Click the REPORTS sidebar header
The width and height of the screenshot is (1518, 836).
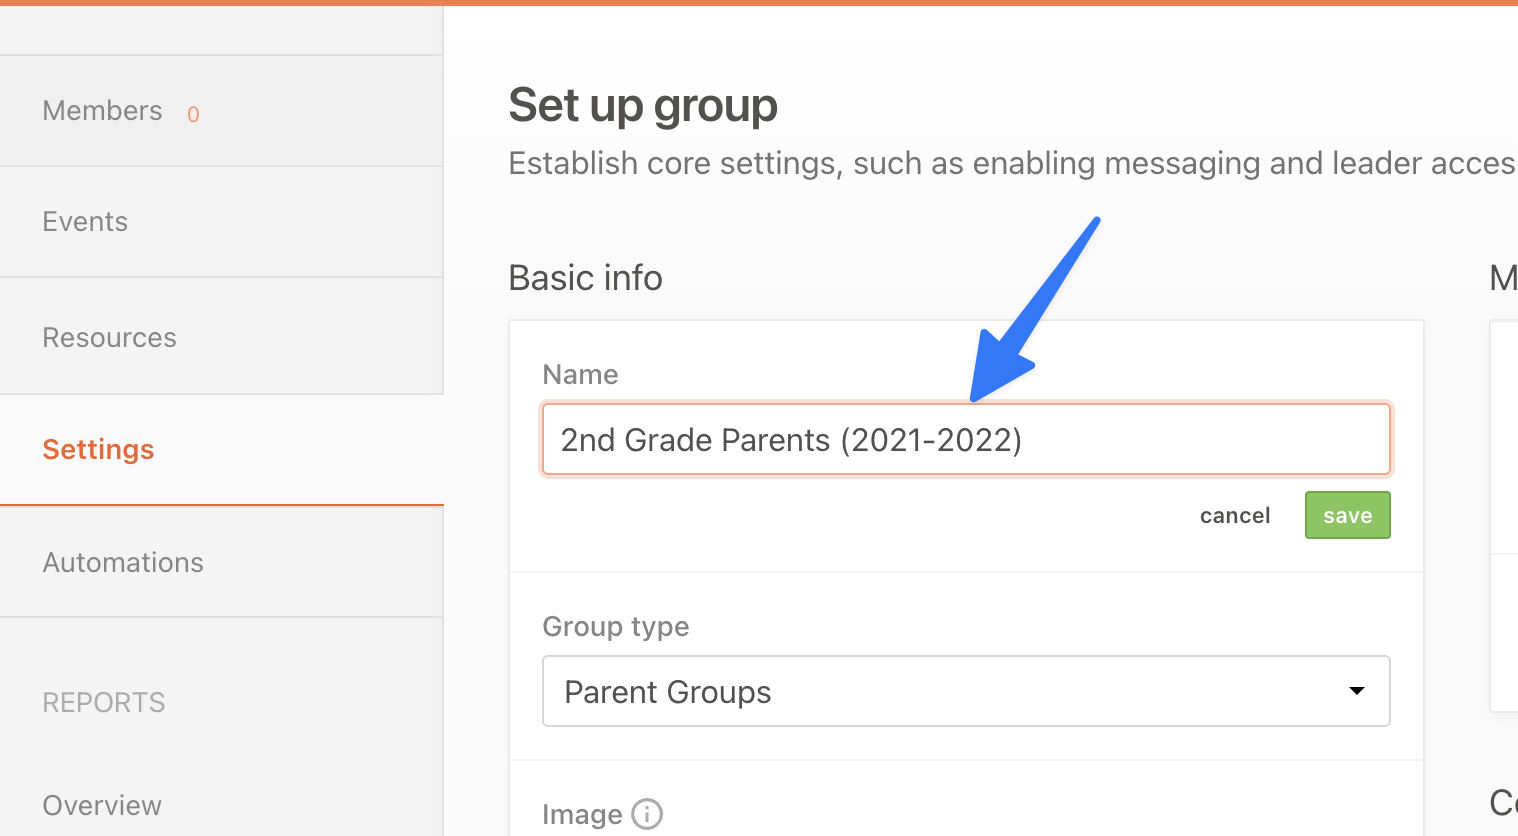(x=104, y=703)
